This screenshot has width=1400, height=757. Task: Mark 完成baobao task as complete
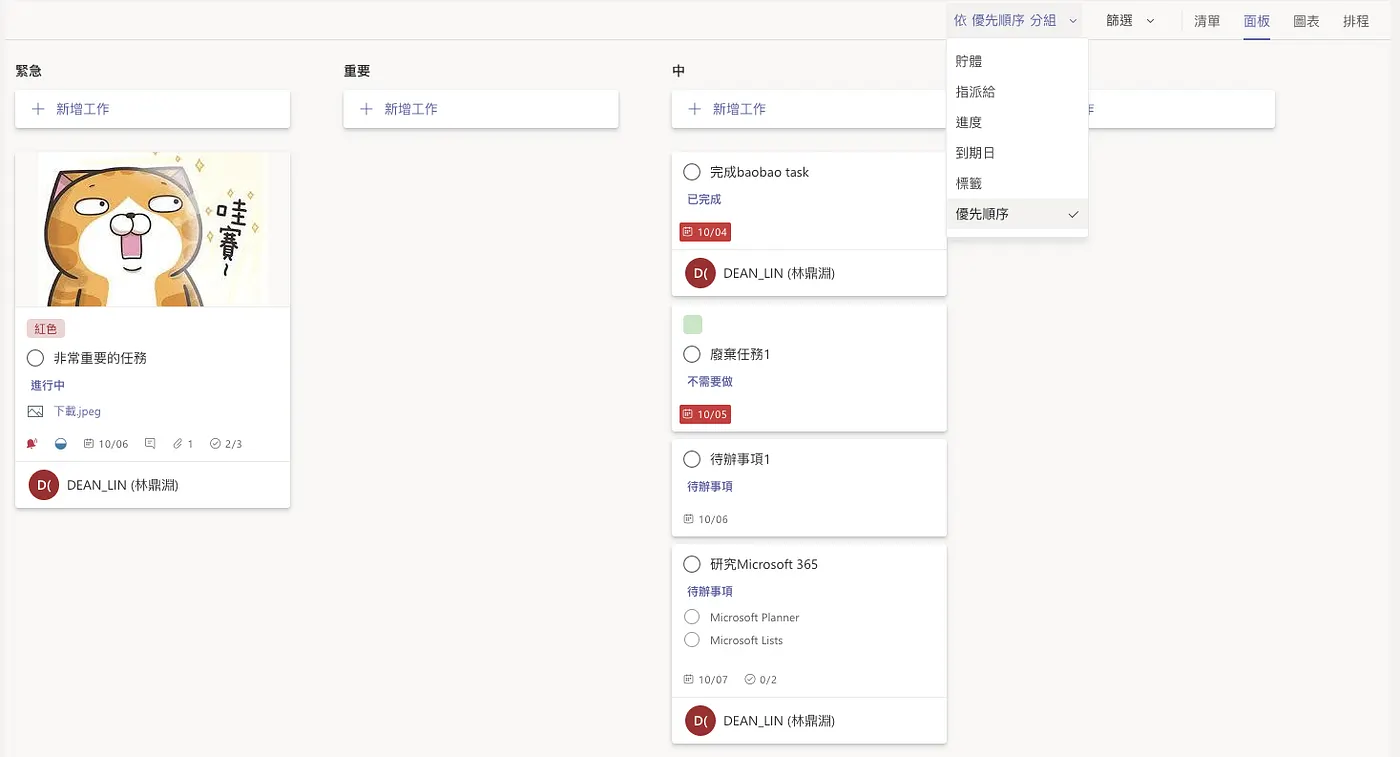[691, 172]
